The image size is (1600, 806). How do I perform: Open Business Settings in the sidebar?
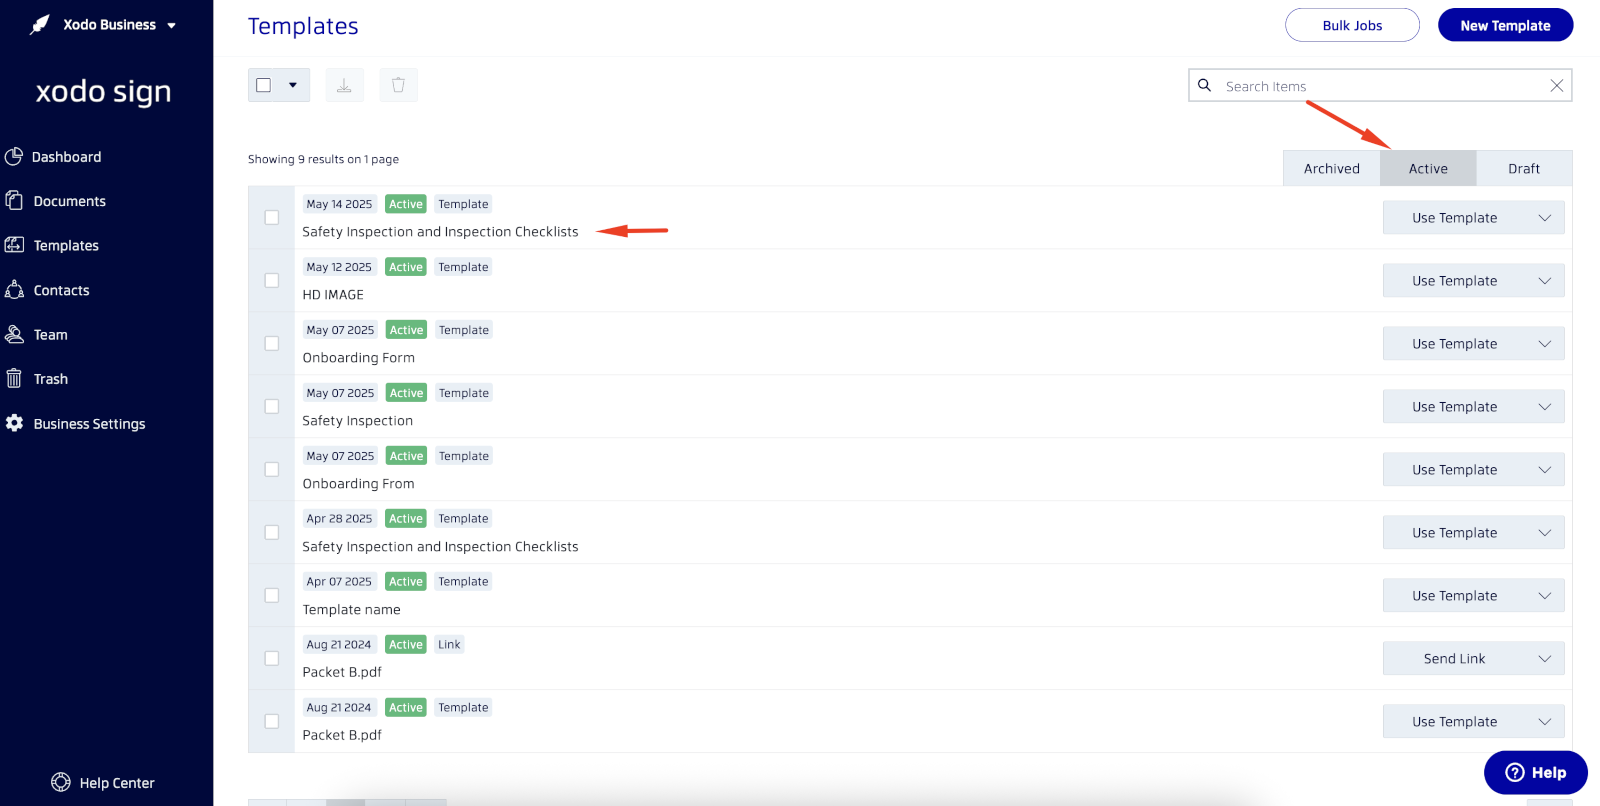(x=90, y=424)
